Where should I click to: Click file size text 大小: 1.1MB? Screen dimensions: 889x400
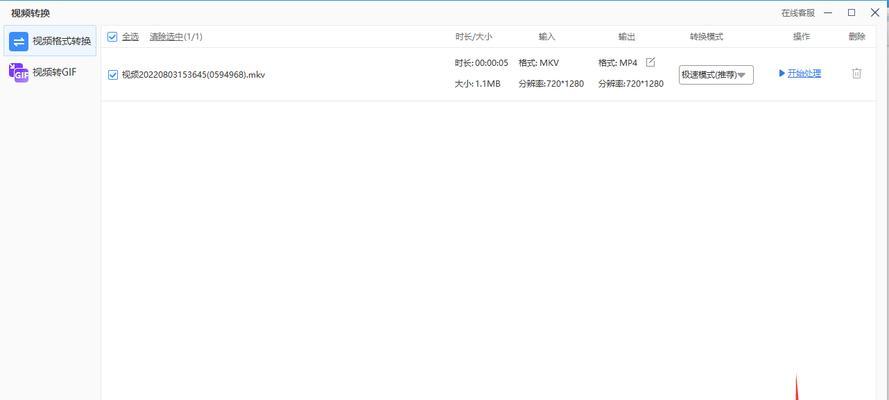click(x=477, y=84)
